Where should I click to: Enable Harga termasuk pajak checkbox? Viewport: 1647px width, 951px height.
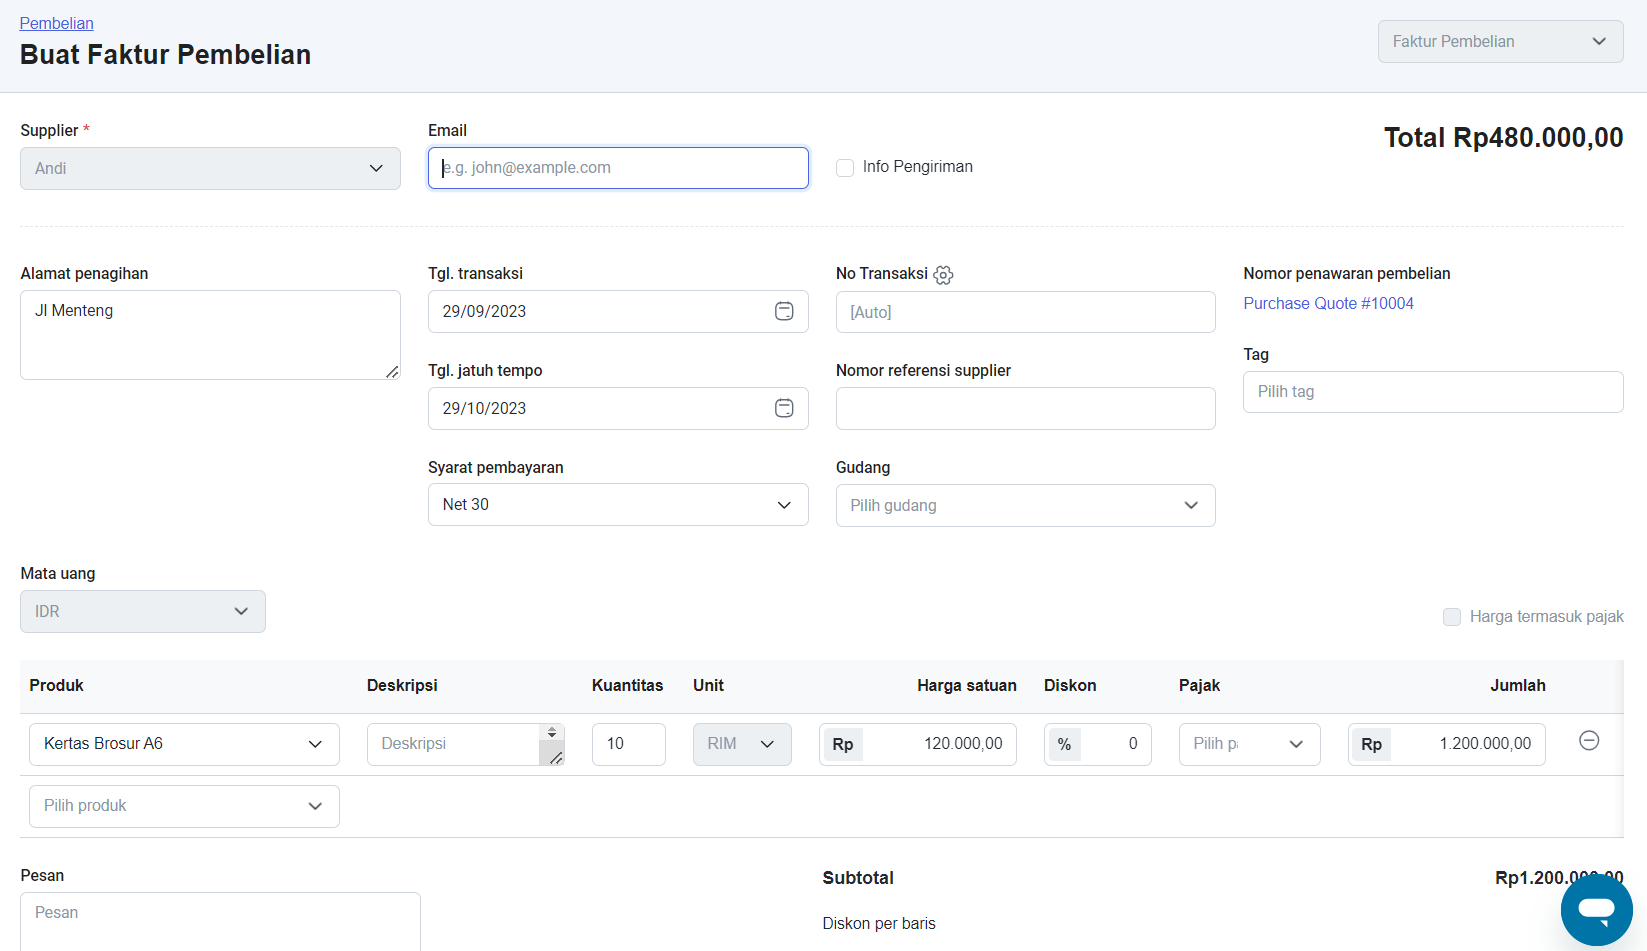coord(1452,617)
